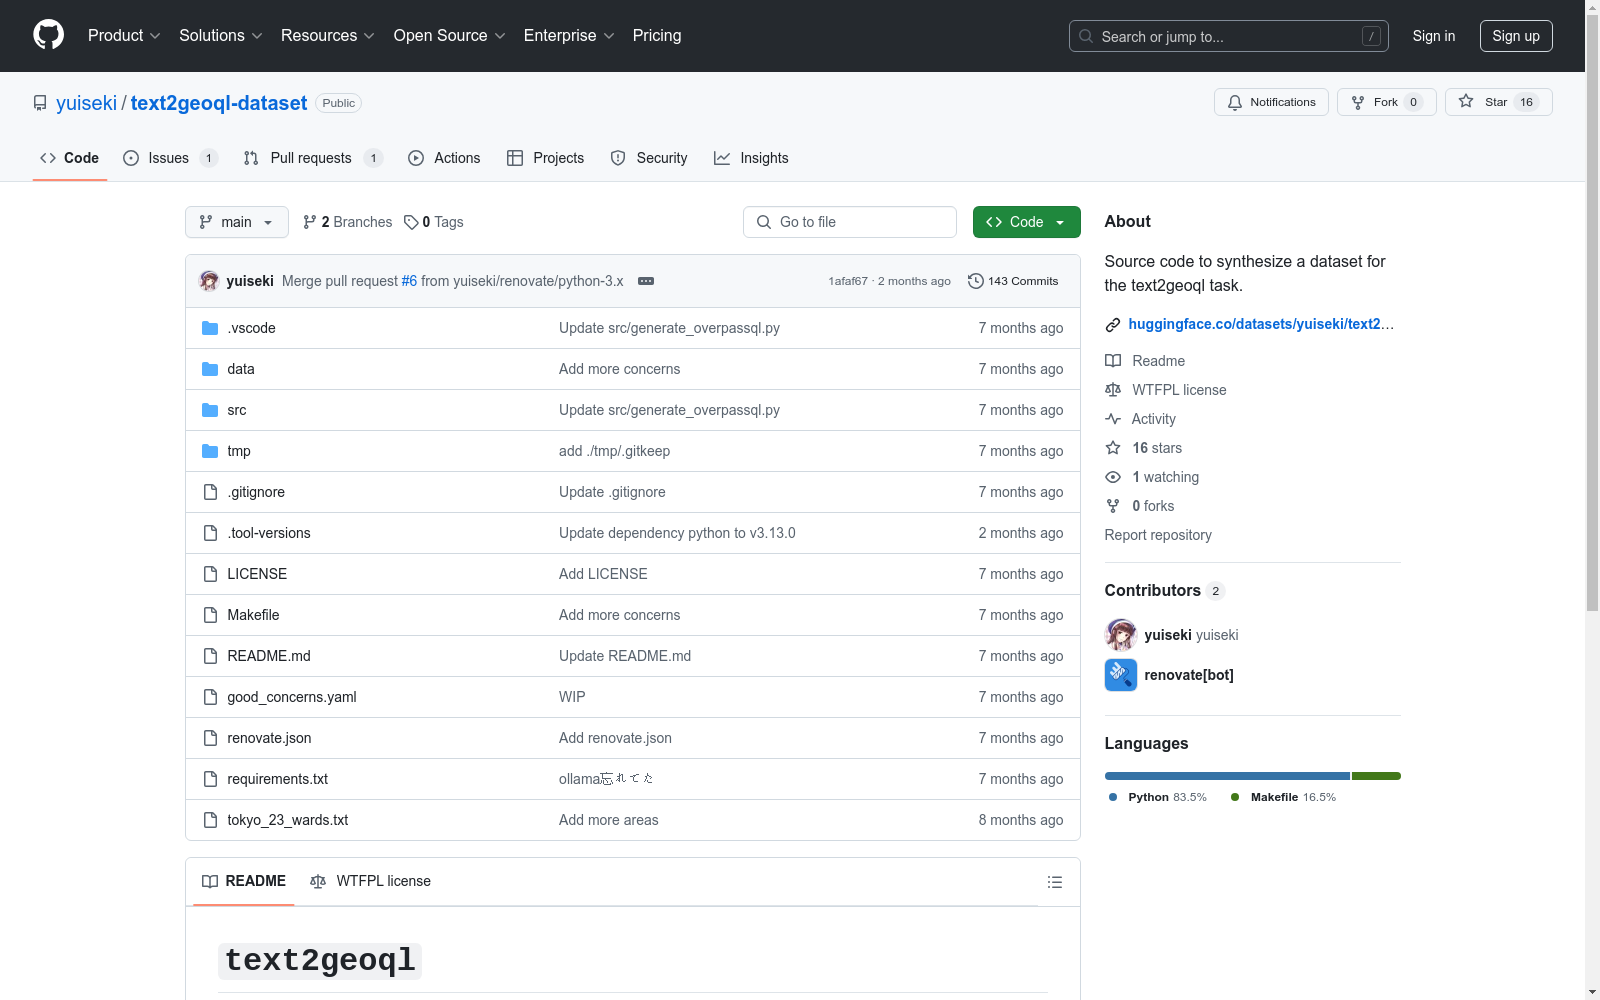The width and height of the screenshot is (1600, 1000).
Task: Switch to the Pull requests tab
Action: 313,158
